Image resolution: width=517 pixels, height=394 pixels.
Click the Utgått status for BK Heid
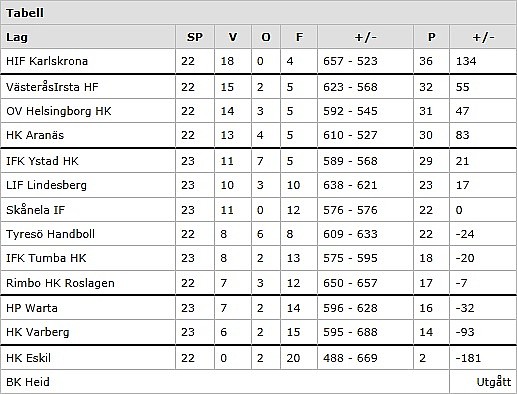tap(494, 382)
